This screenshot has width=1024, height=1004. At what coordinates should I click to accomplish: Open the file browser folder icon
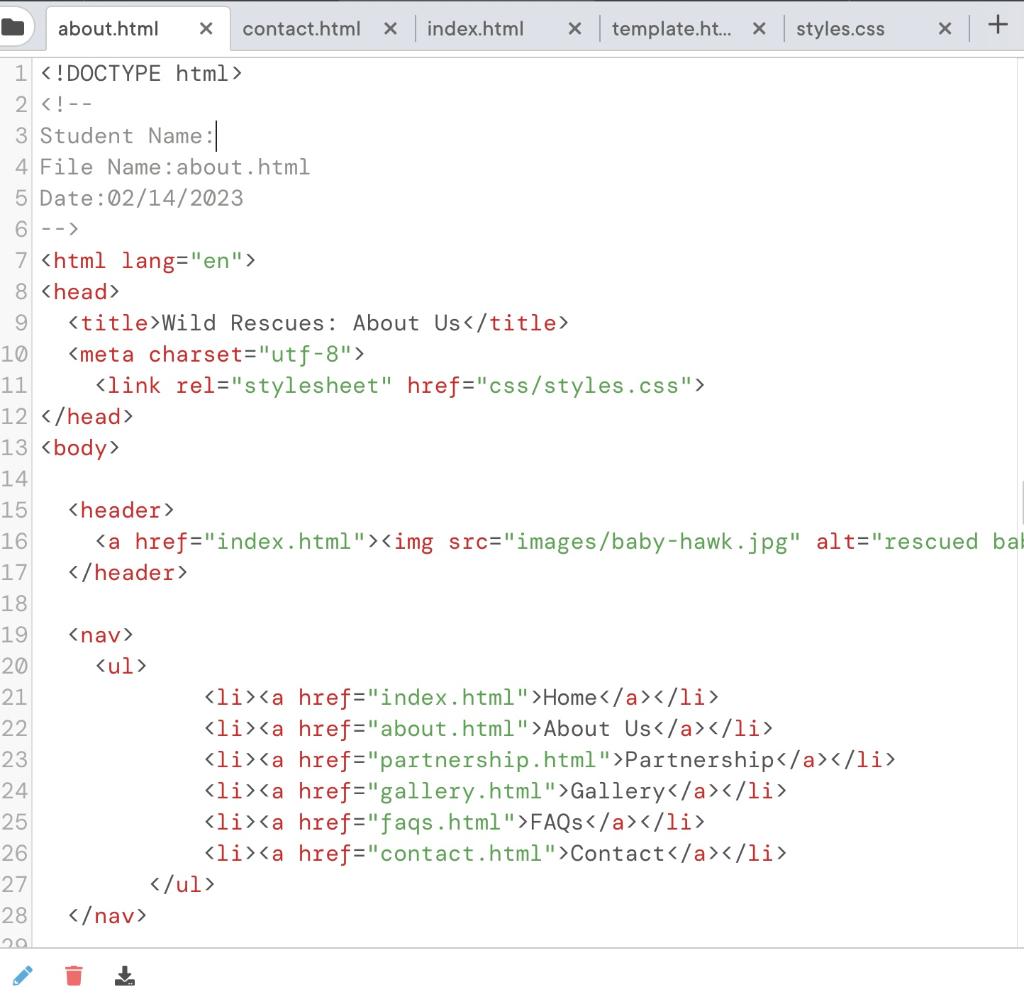pos(15,28)
